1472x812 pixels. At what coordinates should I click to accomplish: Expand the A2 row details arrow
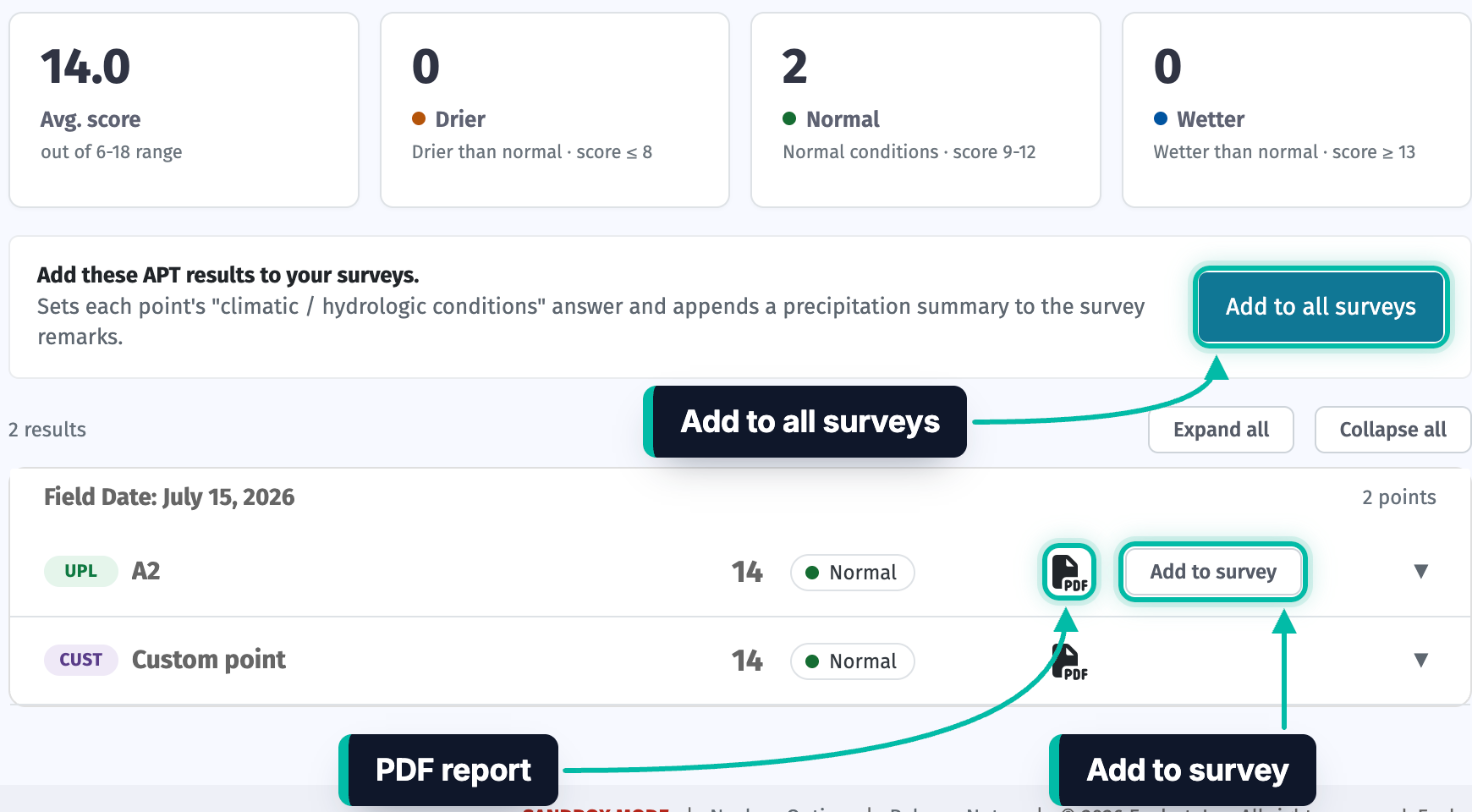click(1420, 572)
